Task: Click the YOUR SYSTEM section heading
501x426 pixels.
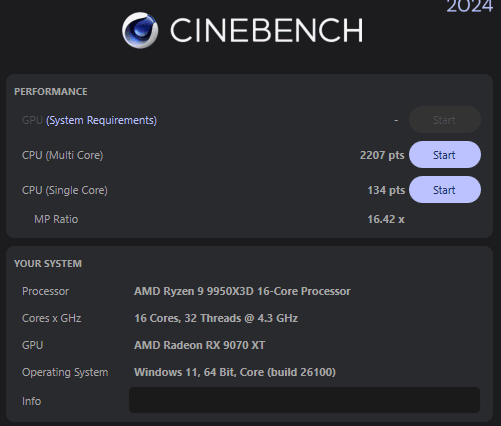Action: tap(48, 264)
